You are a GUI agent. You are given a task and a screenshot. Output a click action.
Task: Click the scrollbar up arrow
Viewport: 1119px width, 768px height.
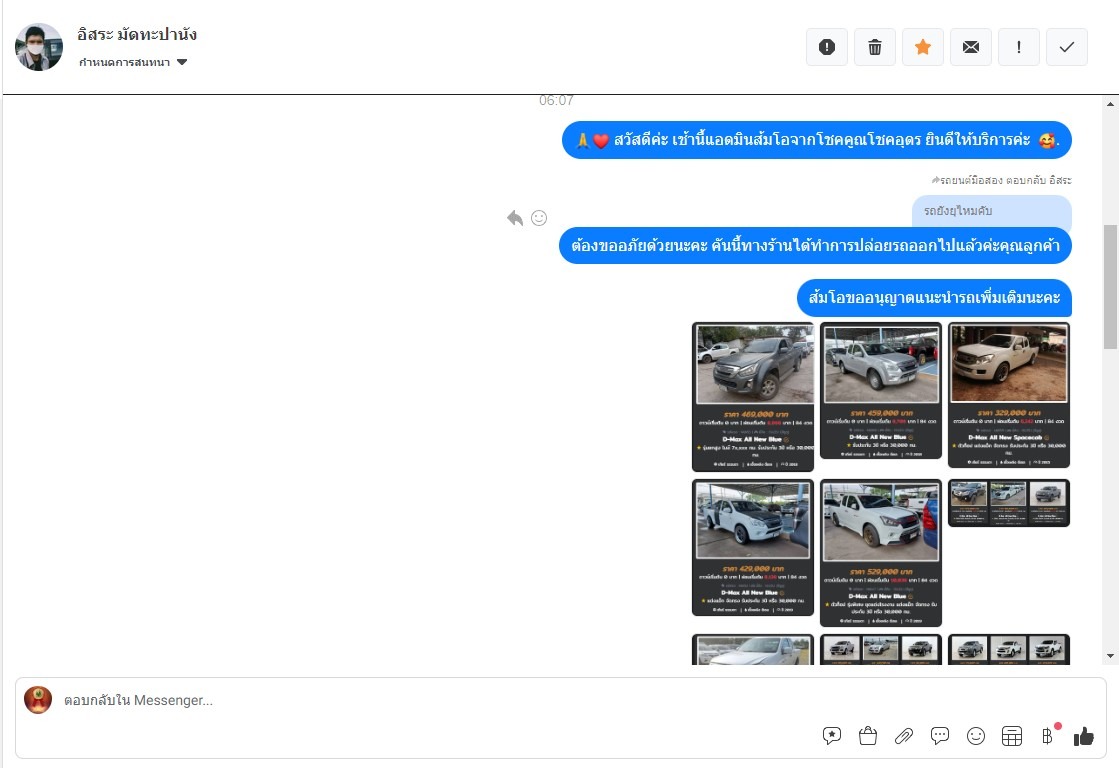coord(1110,103)
